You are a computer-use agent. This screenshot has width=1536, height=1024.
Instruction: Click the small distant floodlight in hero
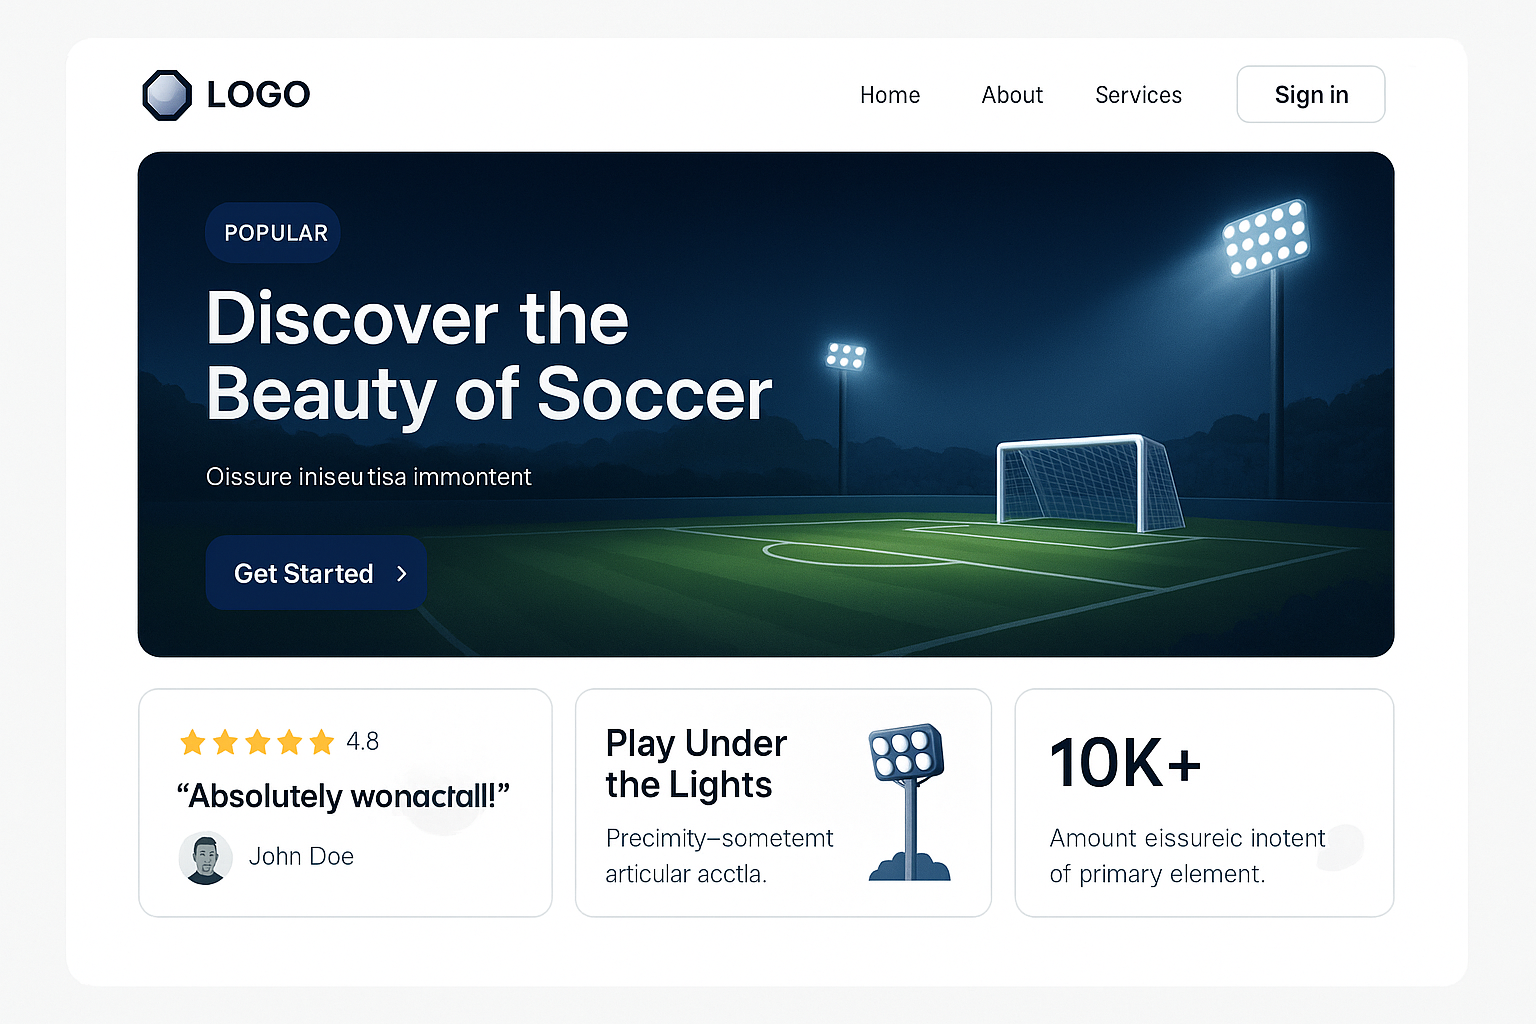(846, 355)
